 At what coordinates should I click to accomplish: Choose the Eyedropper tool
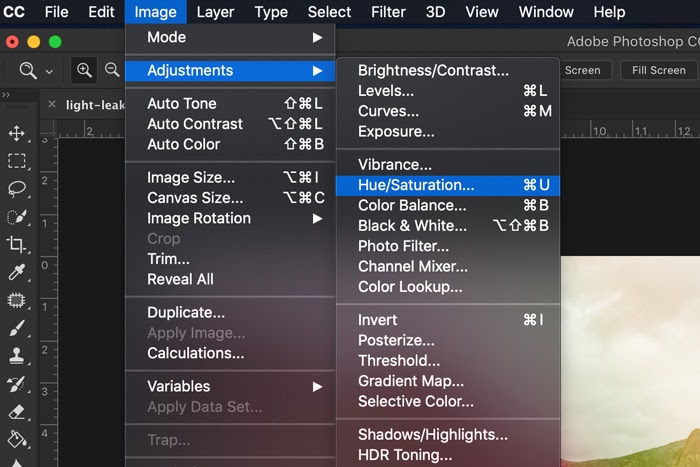(x=16, y=272)
